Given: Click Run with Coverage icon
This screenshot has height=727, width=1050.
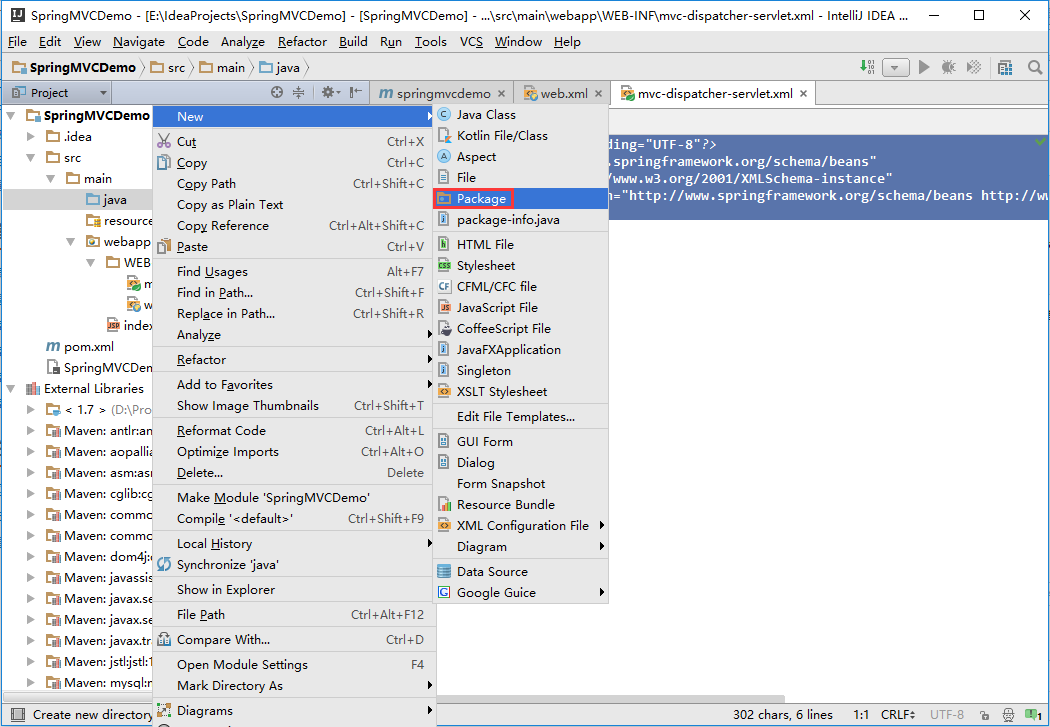Looking at the screenshot, I should [x=974, y=67].
